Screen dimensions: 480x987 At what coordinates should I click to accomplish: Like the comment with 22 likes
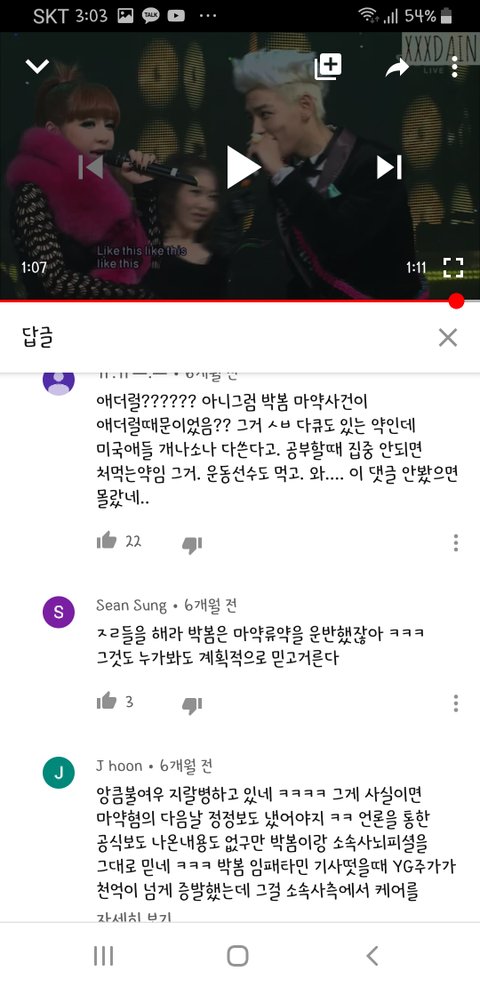(x=107, y=541)
